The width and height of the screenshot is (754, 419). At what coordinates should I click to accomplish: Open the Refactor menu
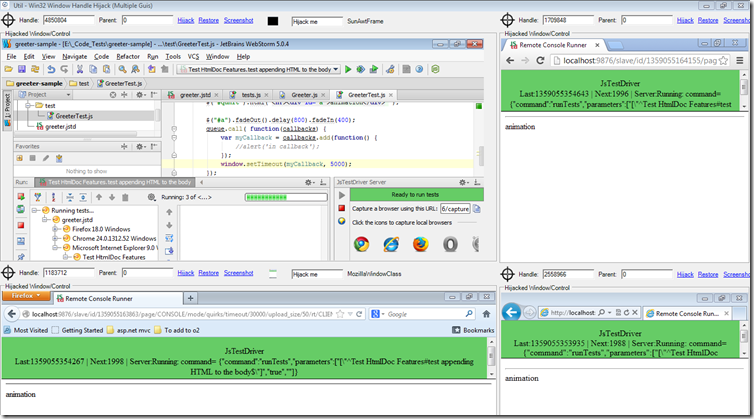pyautogui.click(x=128, y=57)
